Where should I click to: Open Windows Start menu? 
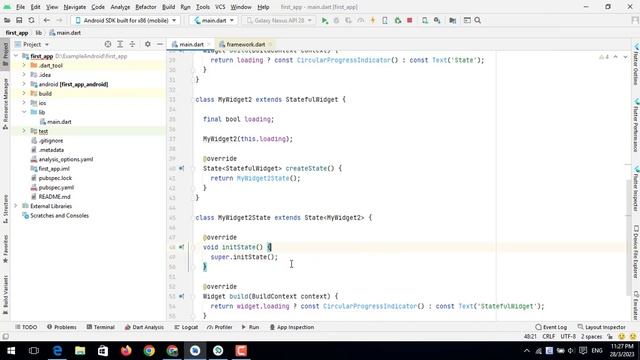pyautogui.click(x=11, y=351)
